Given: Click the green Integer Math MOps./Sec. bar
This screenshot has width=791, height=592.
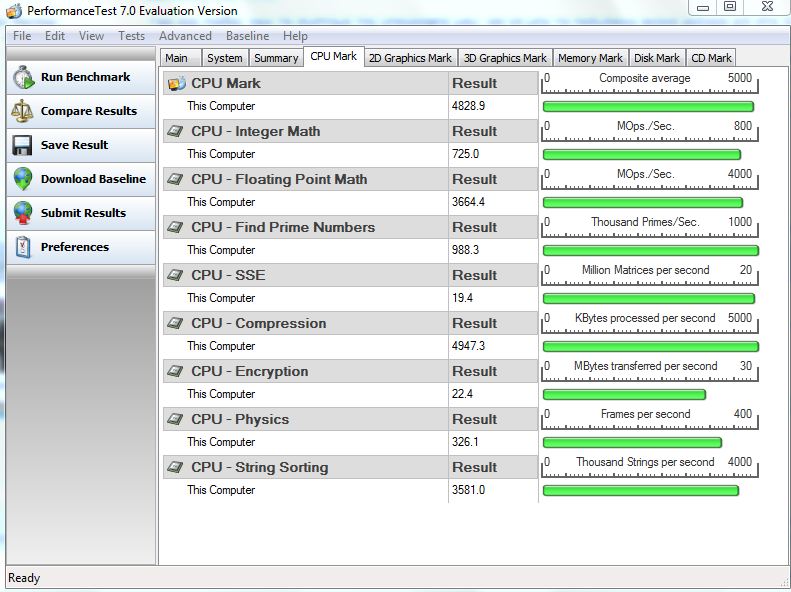Looking at the screenshot, I should click(642, 154).
